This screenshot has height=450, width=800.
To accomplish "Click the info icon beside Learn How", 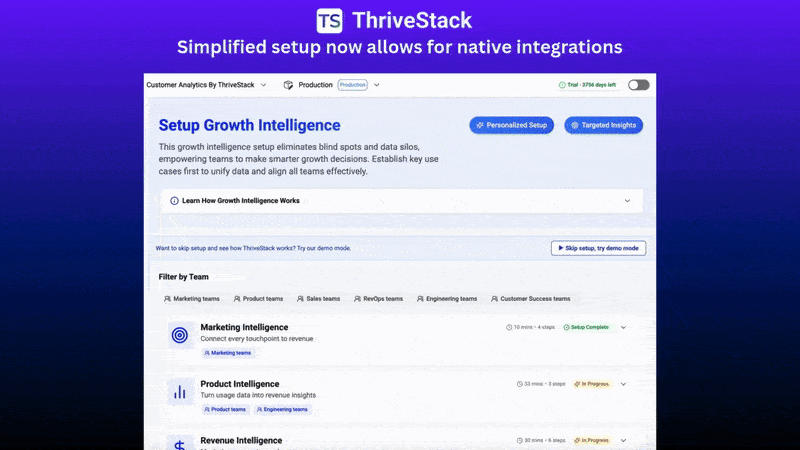I will coord(174,201).
